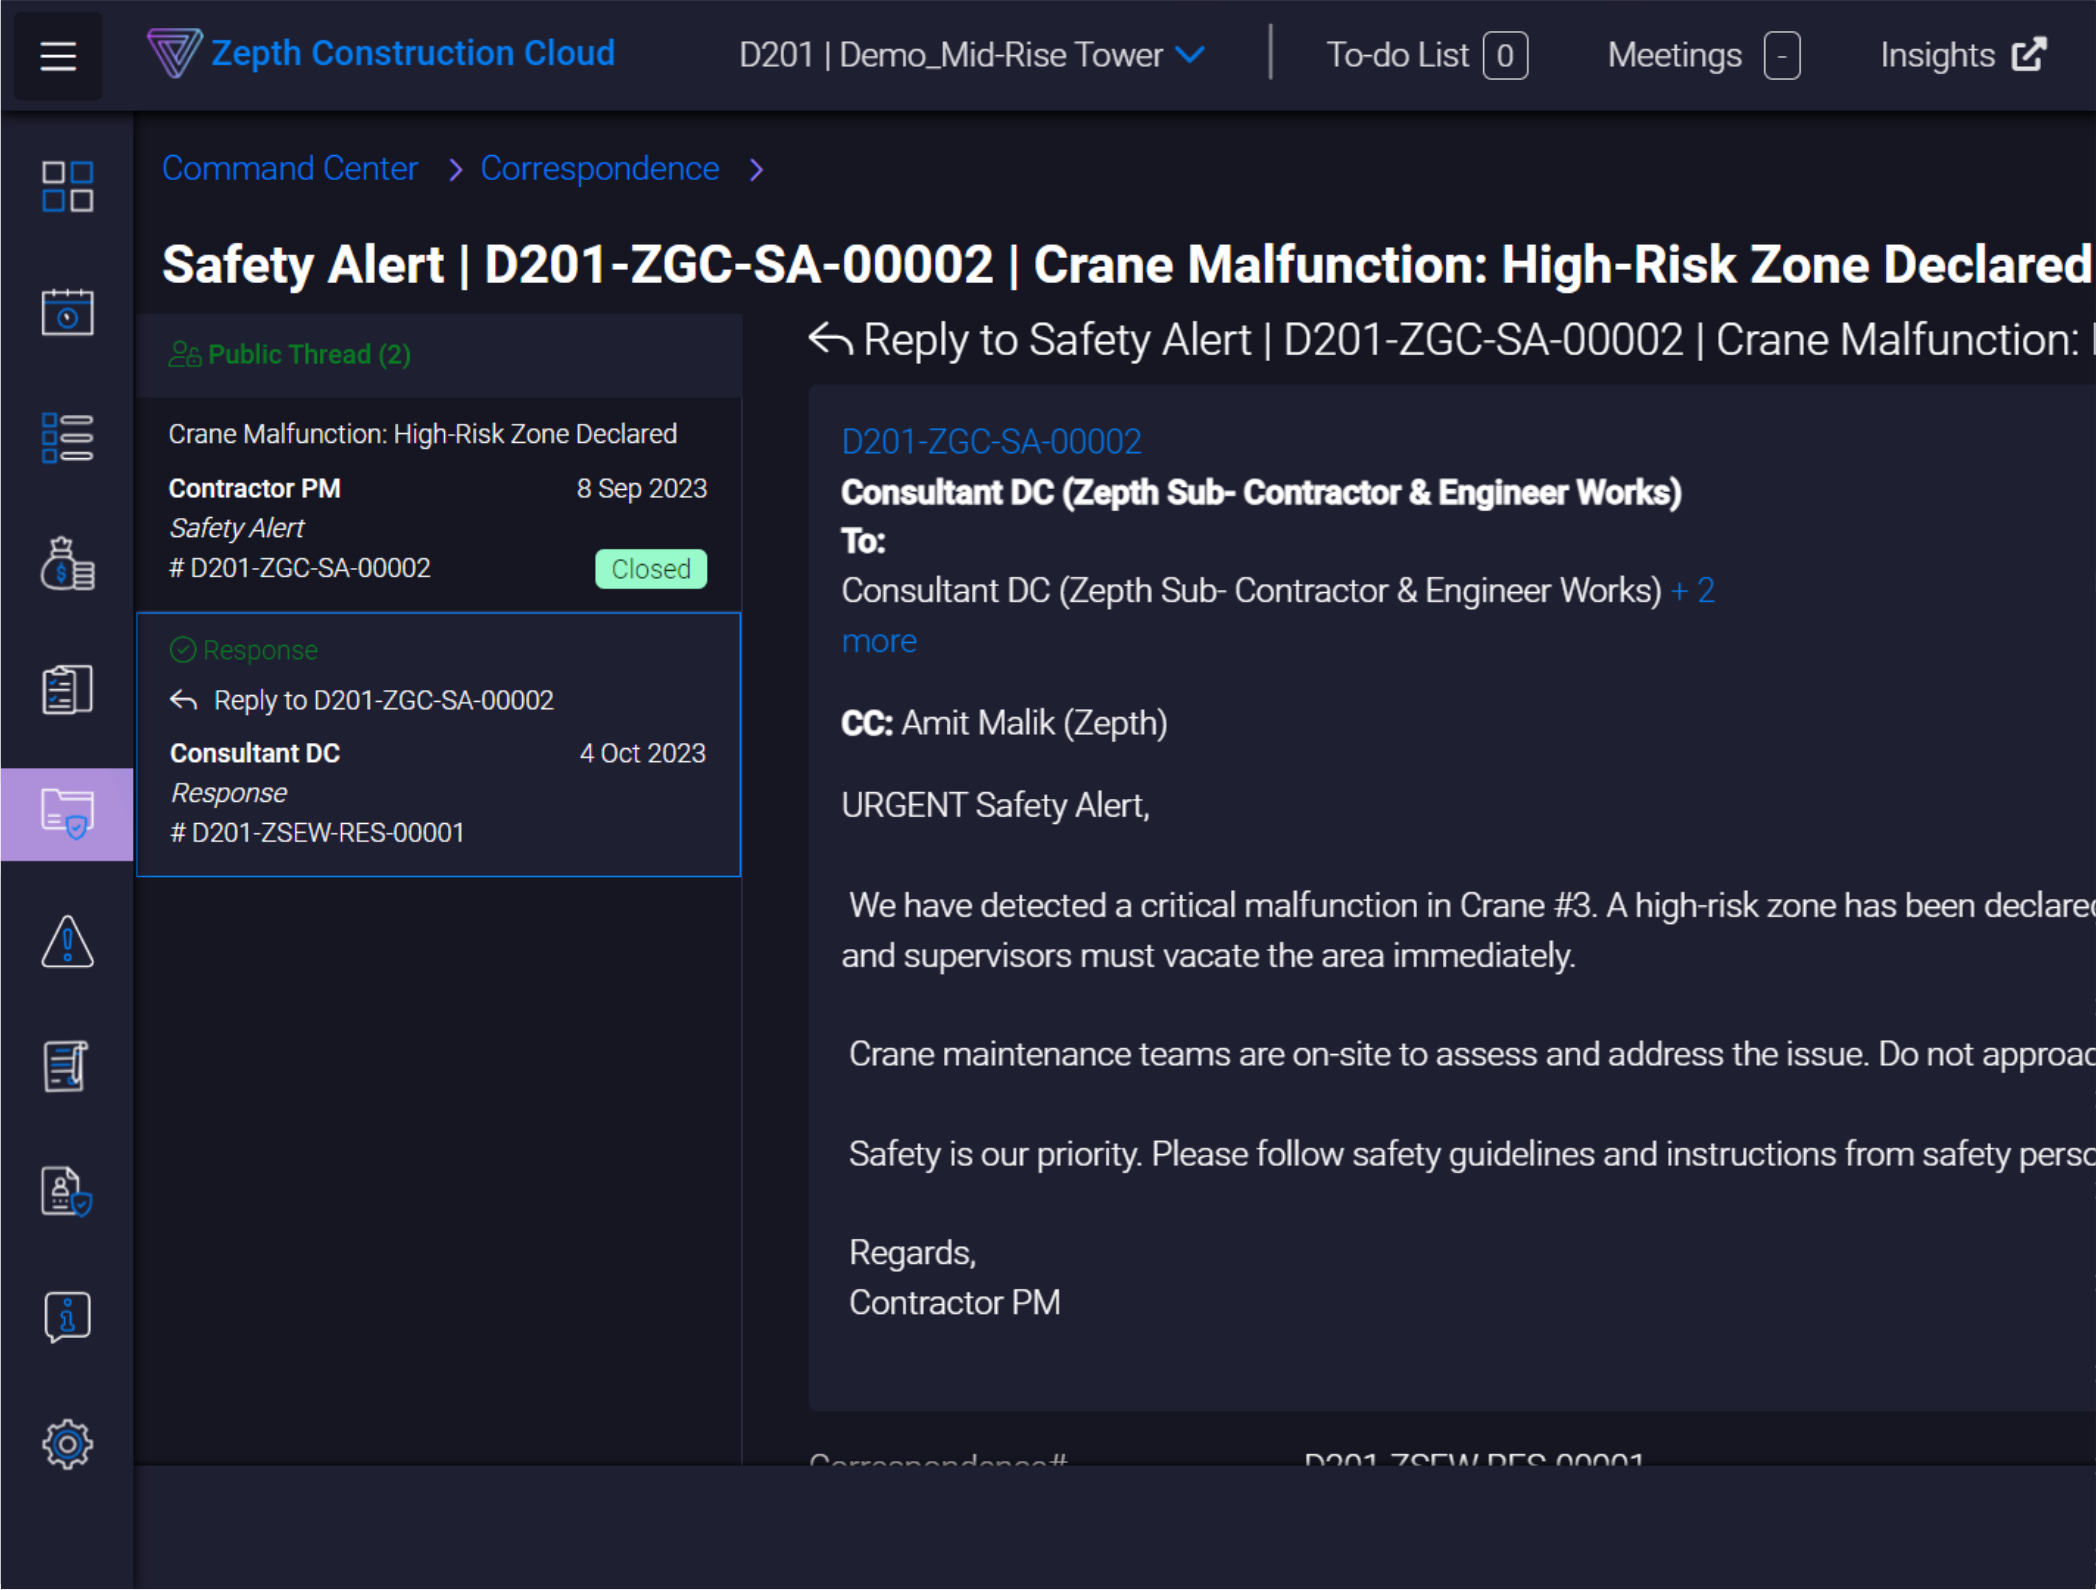Open the money bag cost icon
This screenshot has height=1590, width=2096.
[67, 564]
